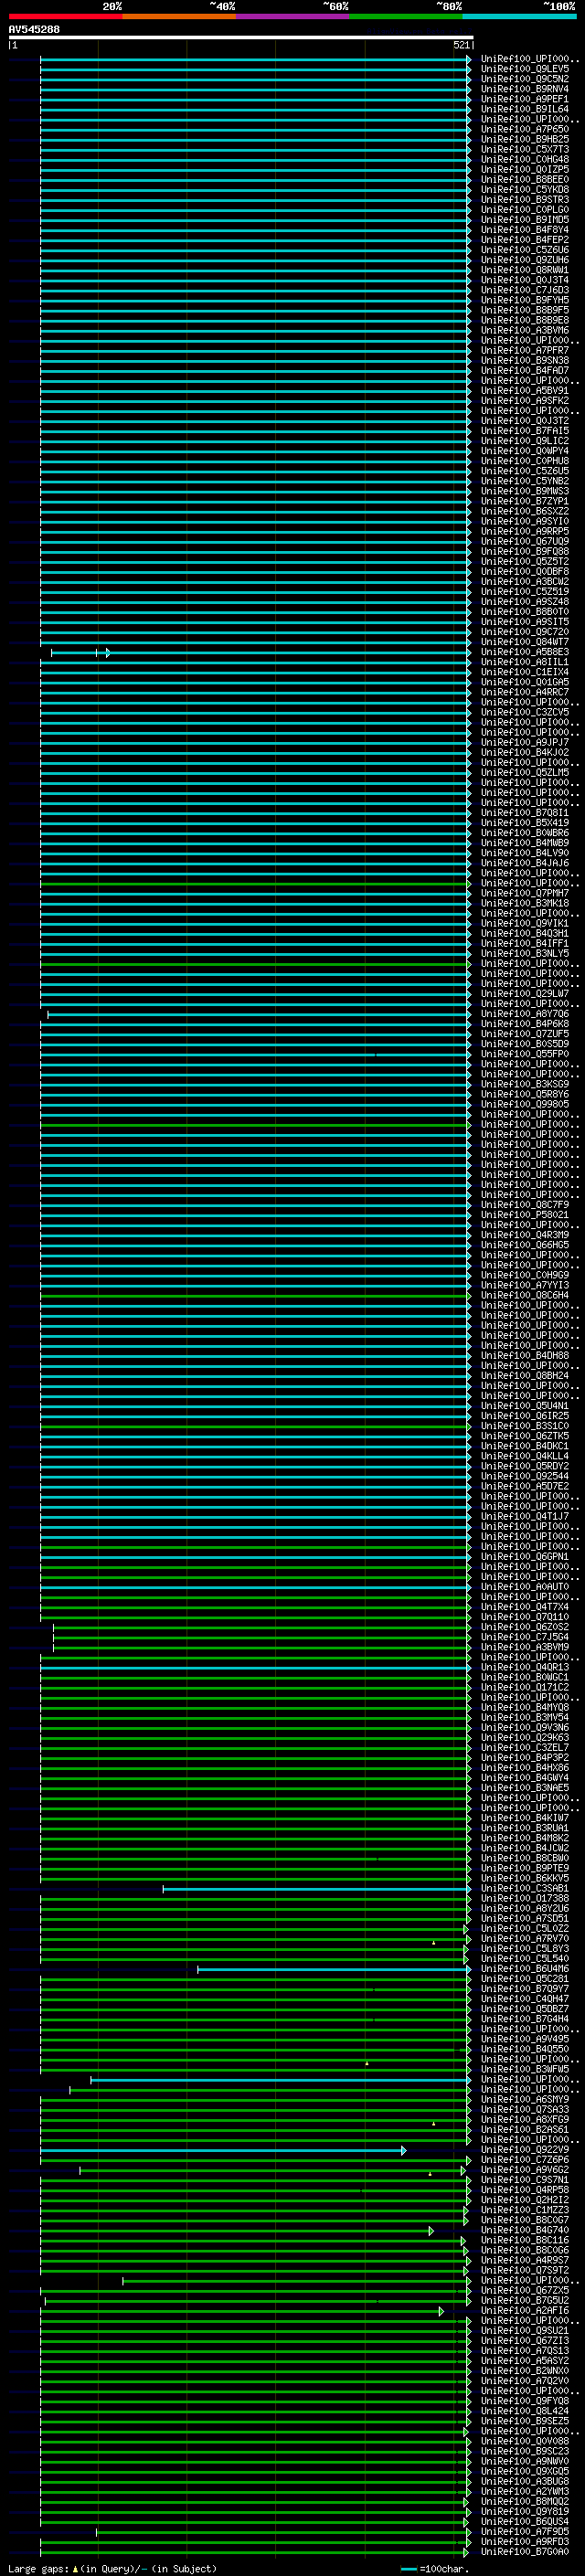This screenshot has width=585, height=2576.
Task: Select subject label UniRef100_Q29LW7
Action: click(x=524, y=994)
